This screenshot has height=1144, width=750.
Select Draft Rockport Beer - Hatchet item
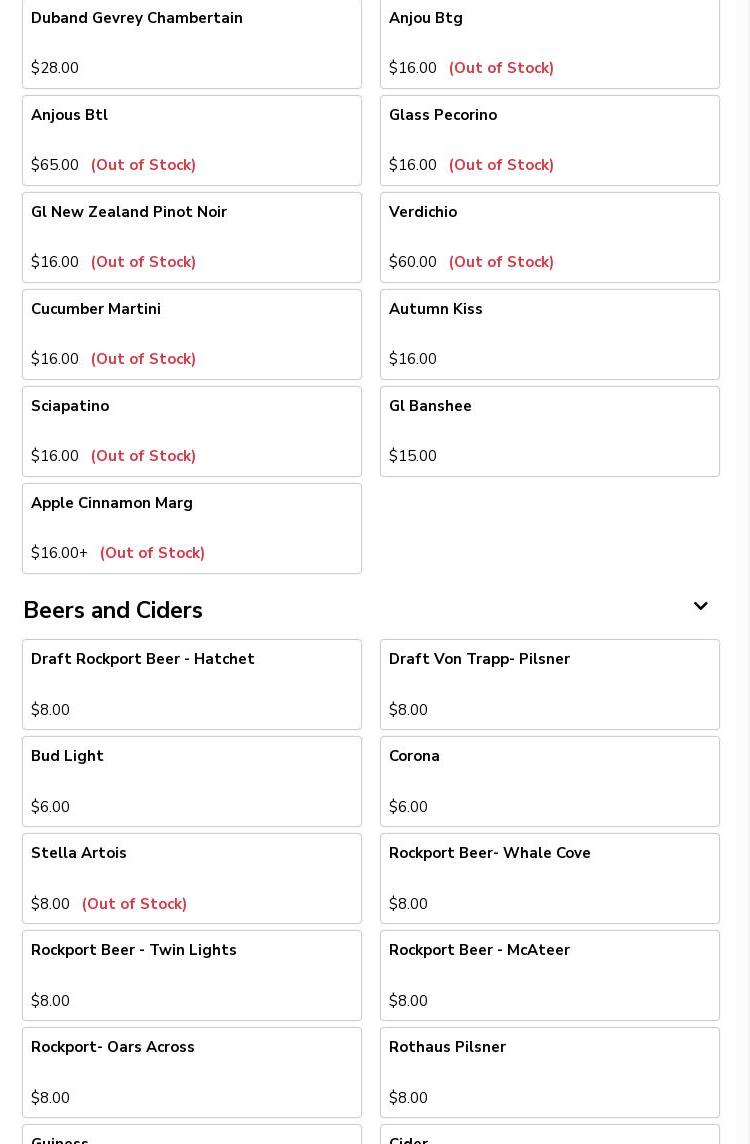pos(192,684)
